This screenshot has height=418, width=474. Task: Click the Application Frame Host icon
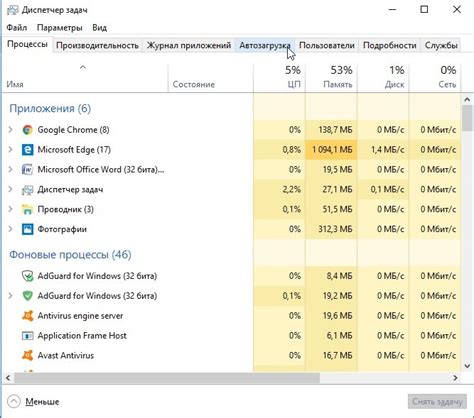27,336
